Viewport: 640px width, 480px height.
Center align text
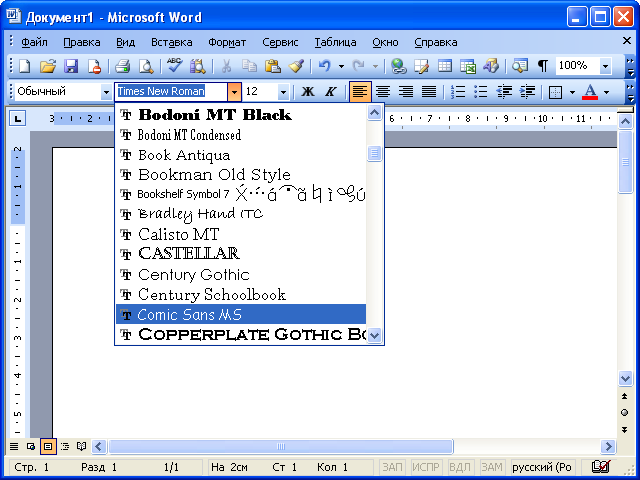(382, 91)
